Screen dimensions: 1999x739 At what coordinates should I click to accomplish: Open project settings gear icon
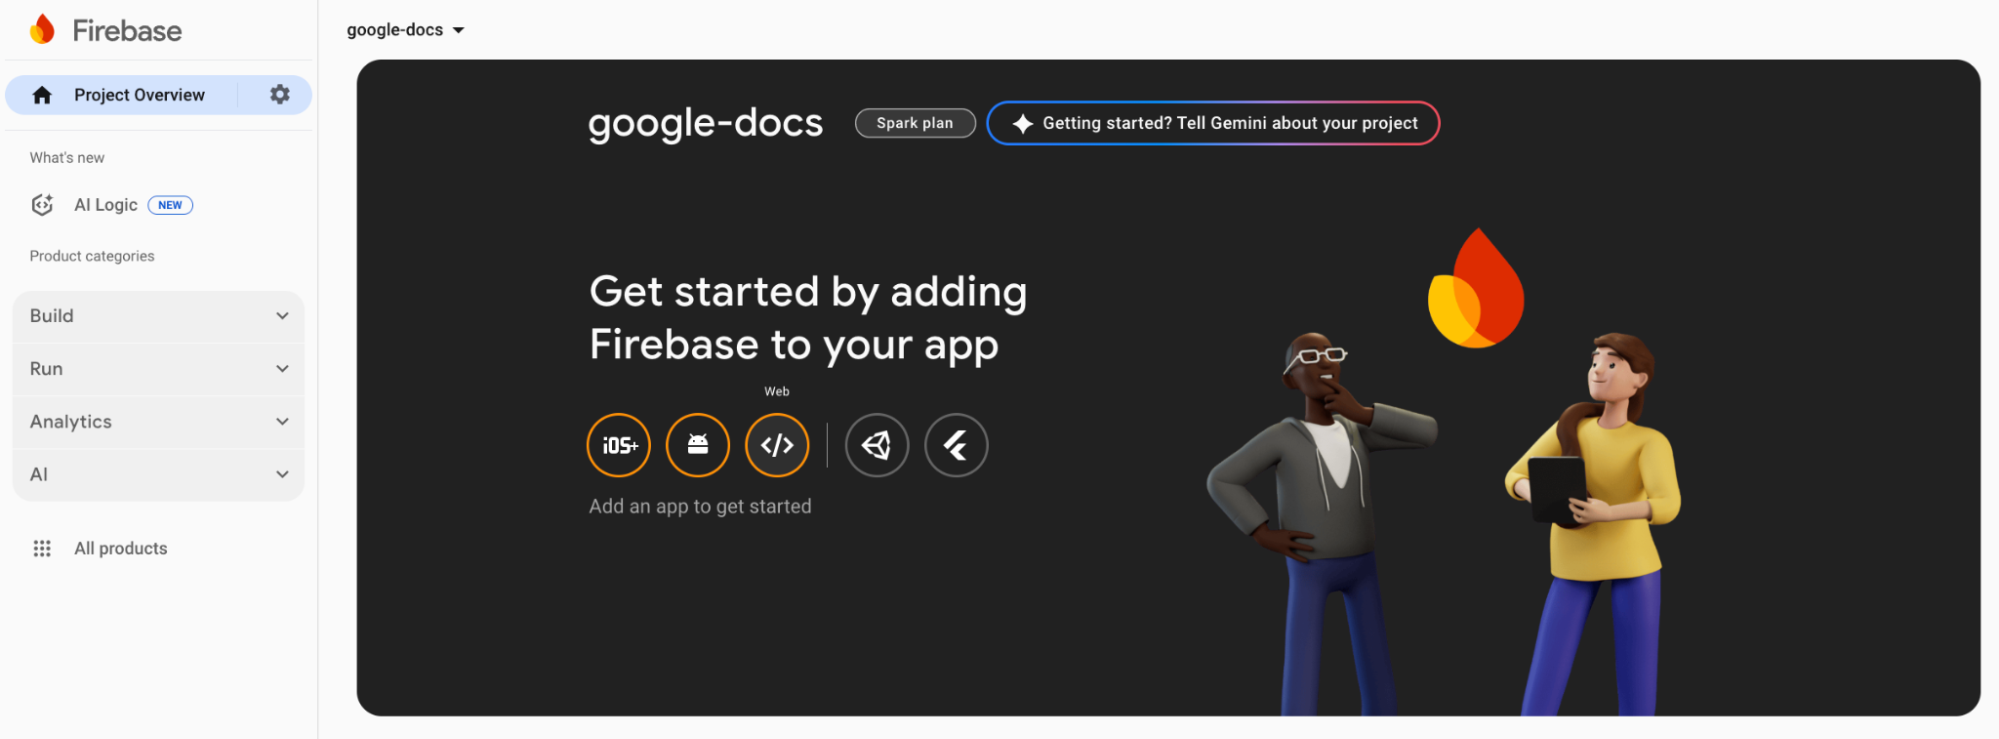pos(280,94)
